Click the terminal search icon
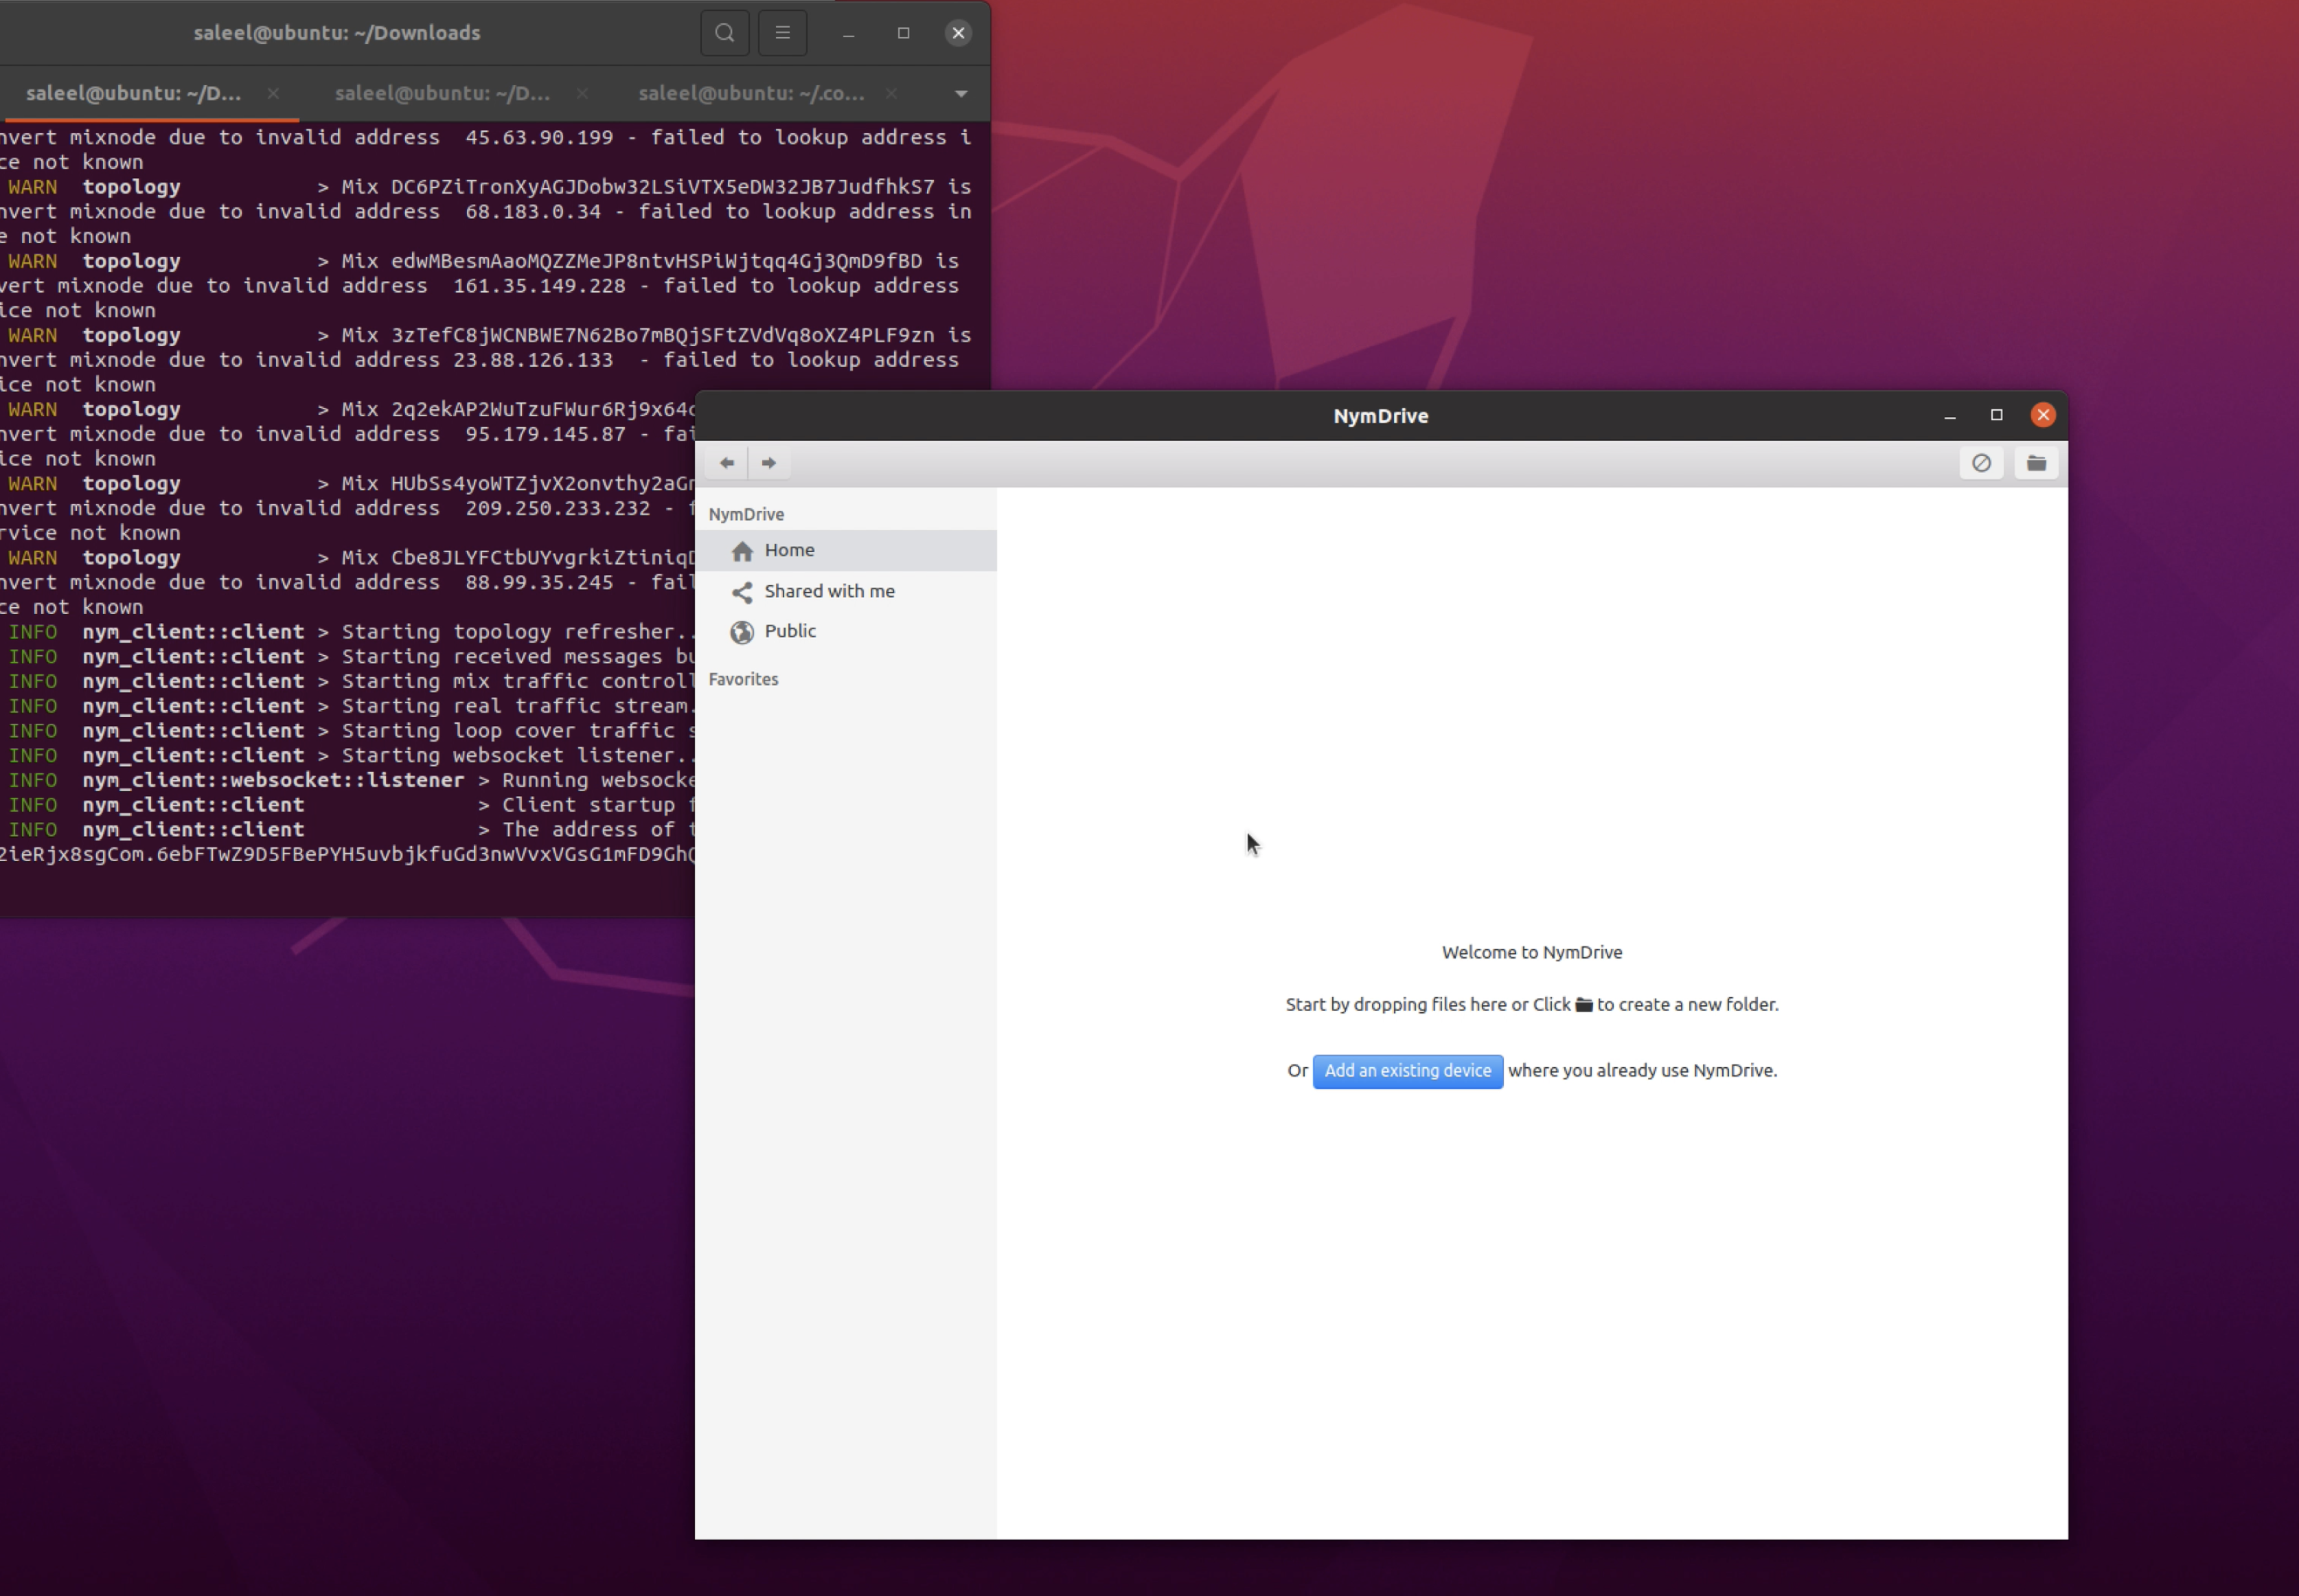The image size is (2299, 1596). tap(725, 33)
